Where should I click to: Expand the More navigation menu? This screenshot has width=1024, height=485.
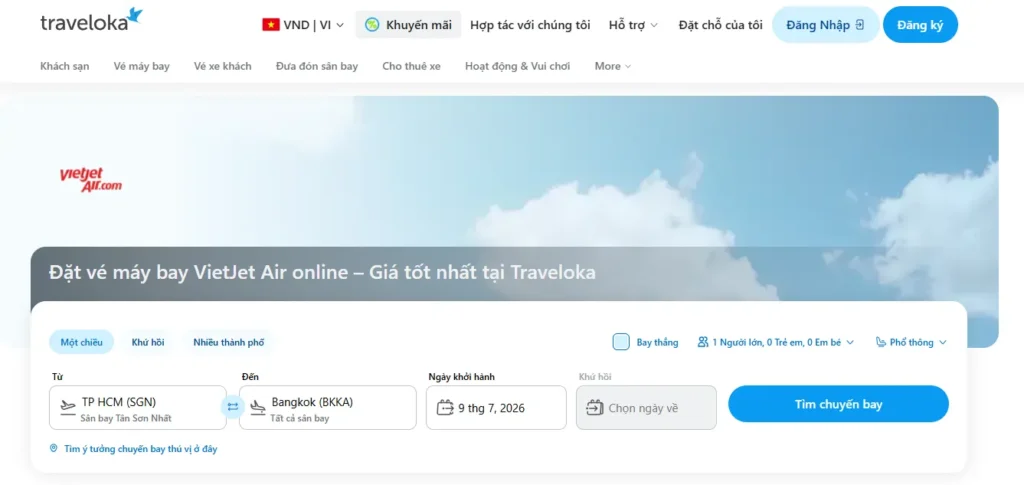pos(613,66)
